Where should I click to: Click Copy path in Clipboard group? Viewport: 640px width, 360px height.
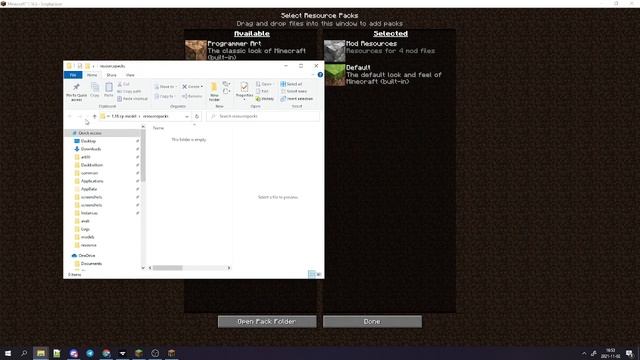click(x=129, y=91)
